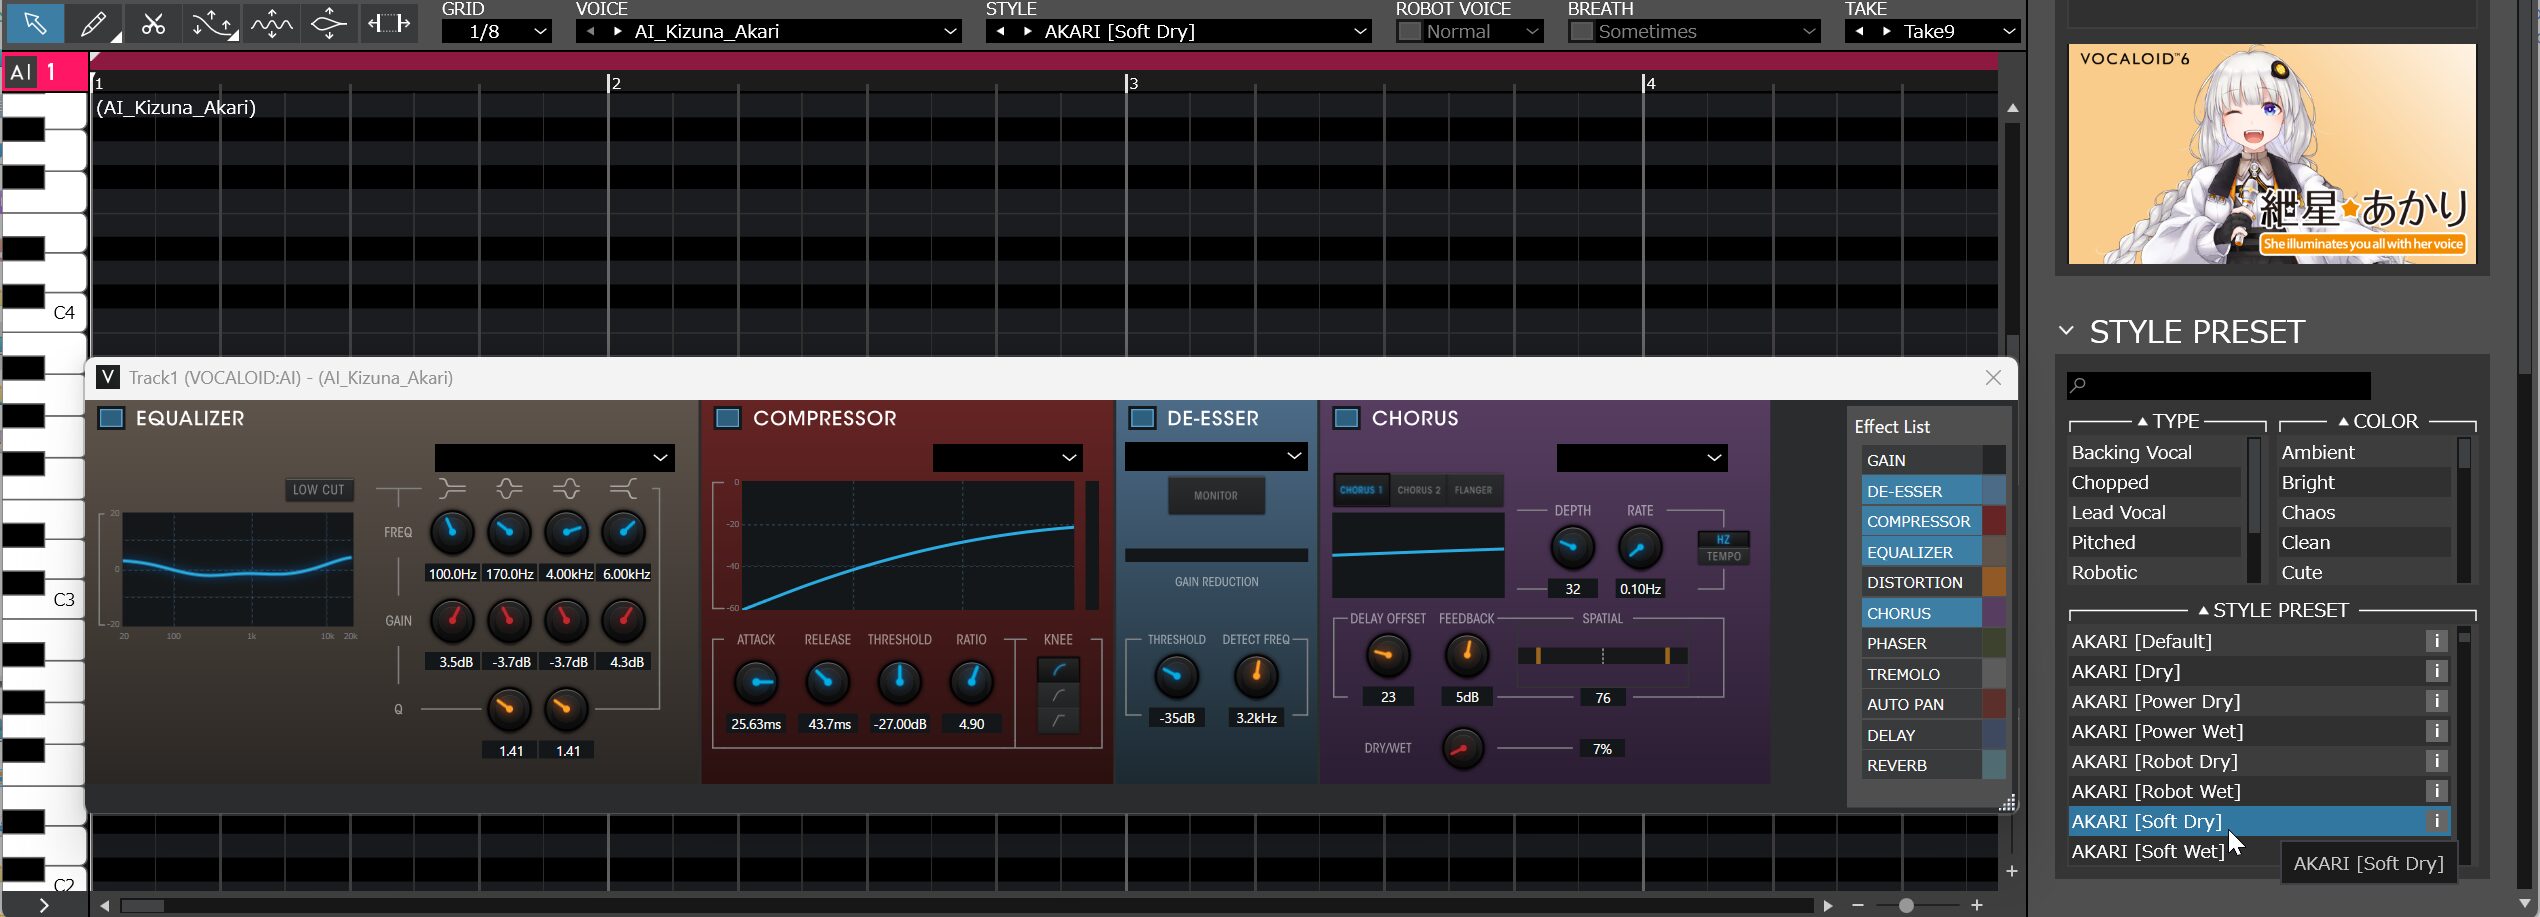Switch to next style with right arrow

tap(1028, 31)
